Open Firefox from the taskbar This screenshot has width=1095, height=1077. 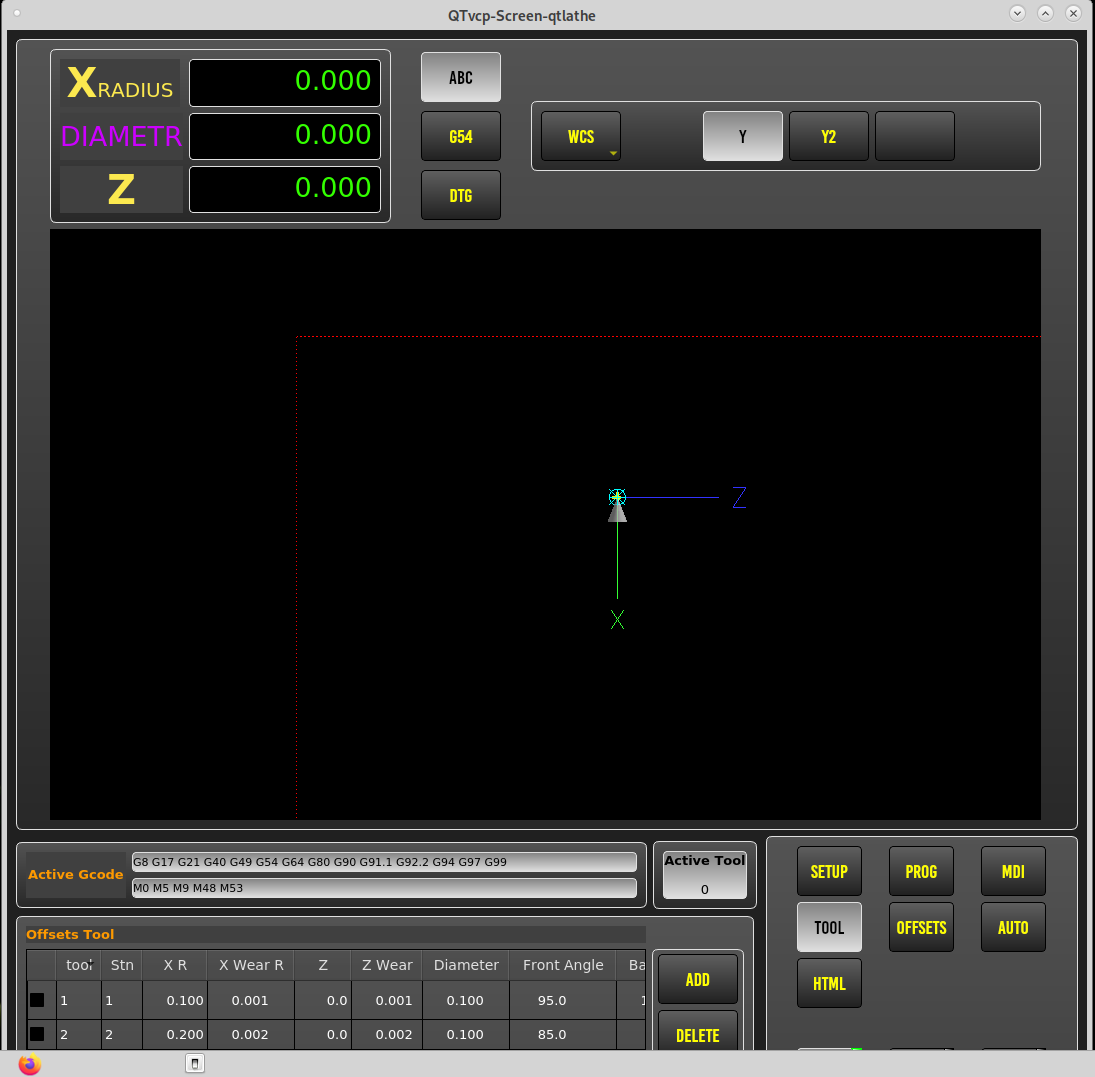(29, 1064)
